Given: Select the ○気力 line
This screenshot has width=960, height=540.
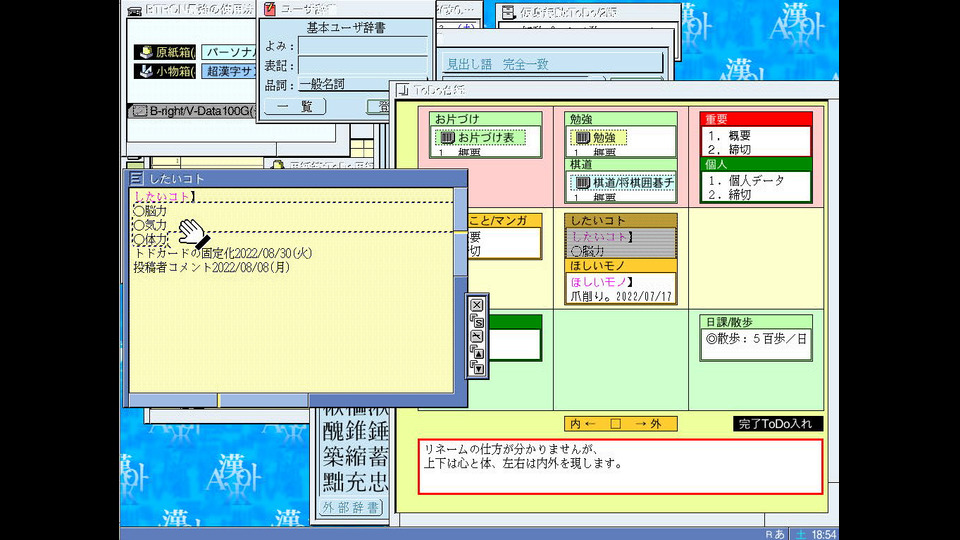Looking at the screenshot, I should [151, 225].
